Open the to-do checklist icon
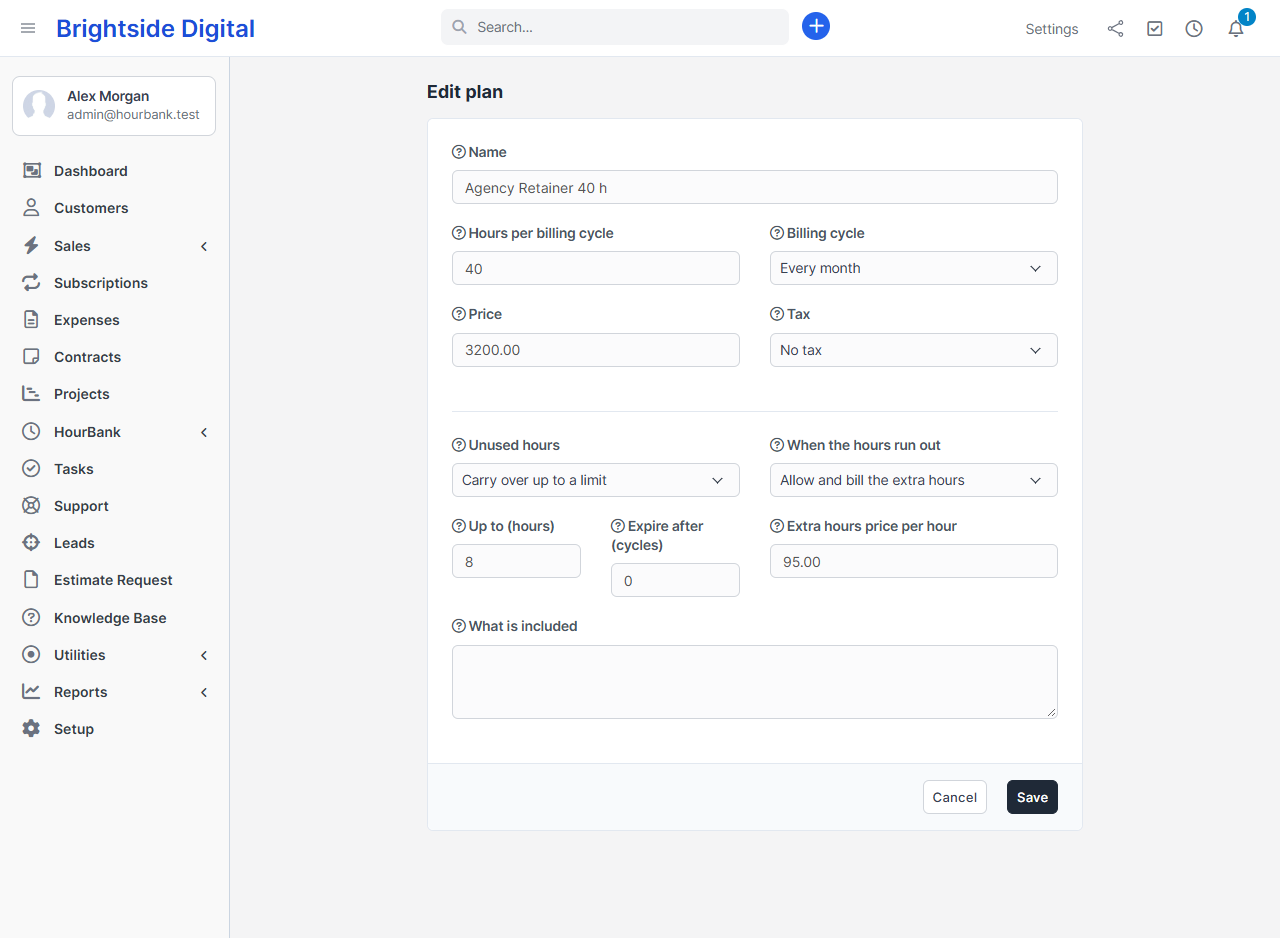 [x=1155, y=29]
